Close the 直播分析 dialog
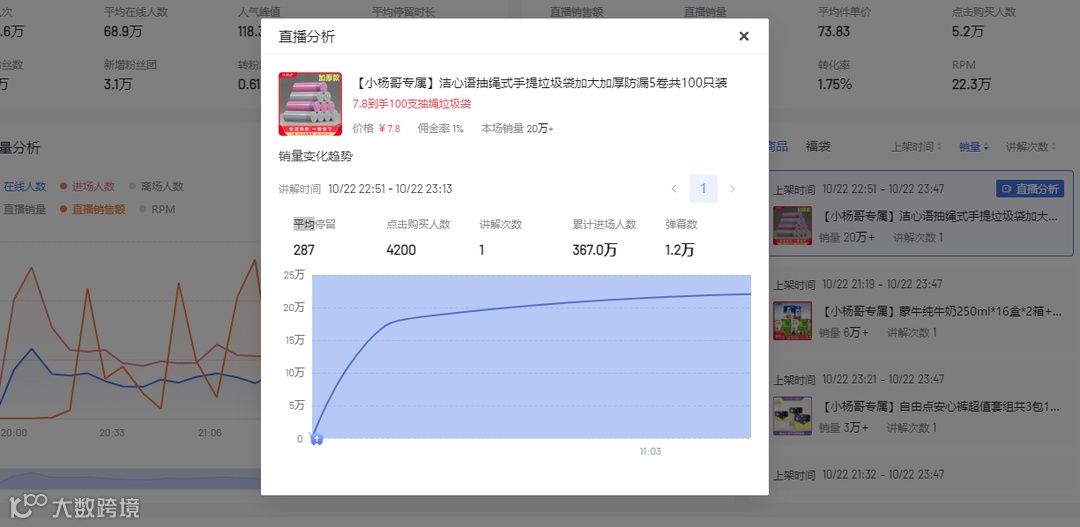The height and width of the screenshot is (527, 1080). pos(744,37)
